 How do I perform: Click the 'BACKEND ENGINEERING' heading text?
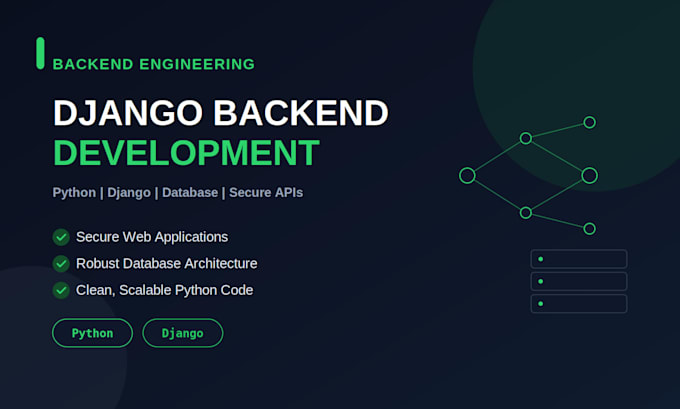(154, 64)
